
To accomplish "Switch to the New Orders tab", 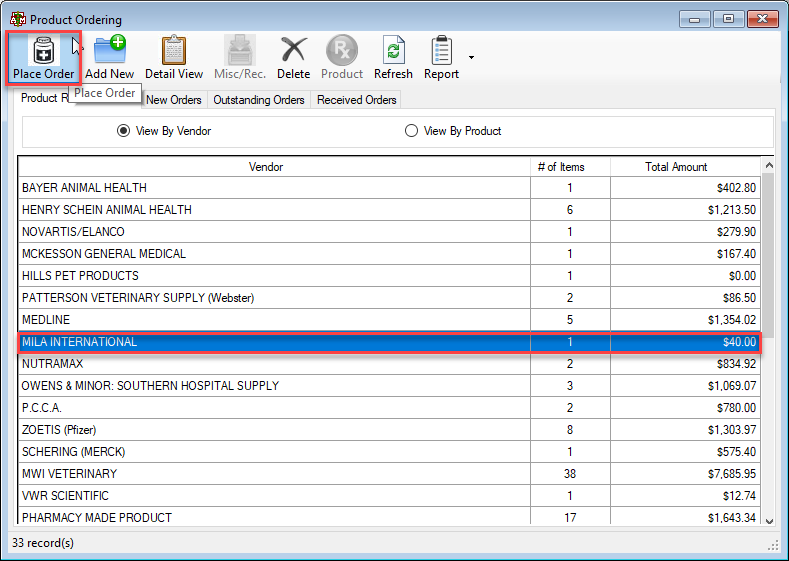I will (x=174, y=100).
